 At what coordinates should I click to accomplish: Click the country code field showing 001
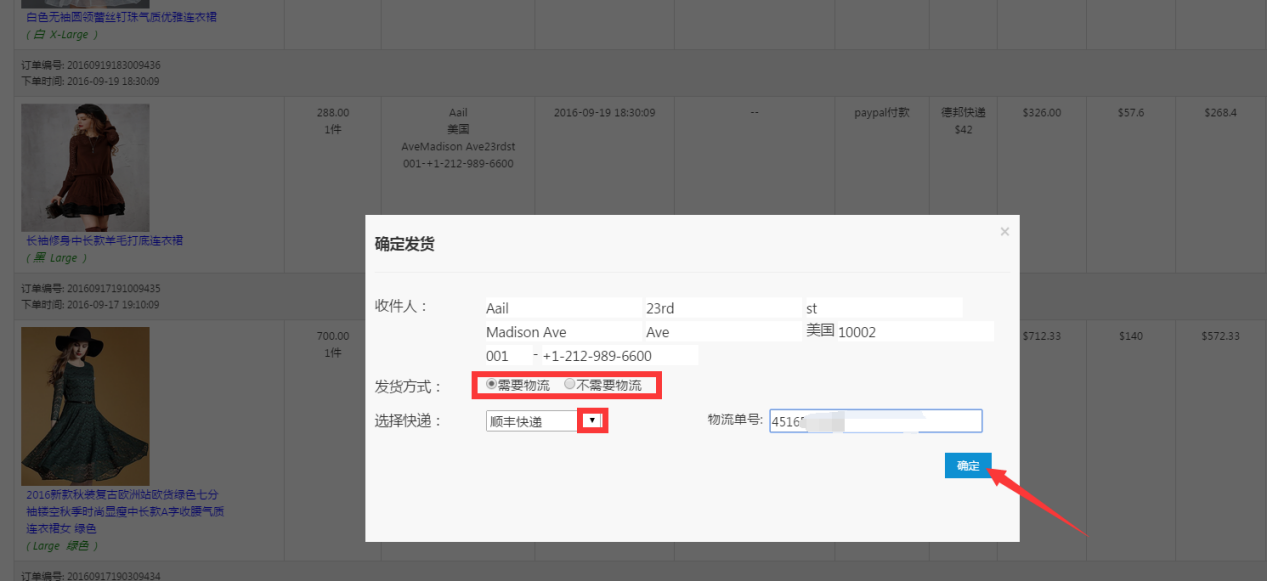(x=510, y=356)
